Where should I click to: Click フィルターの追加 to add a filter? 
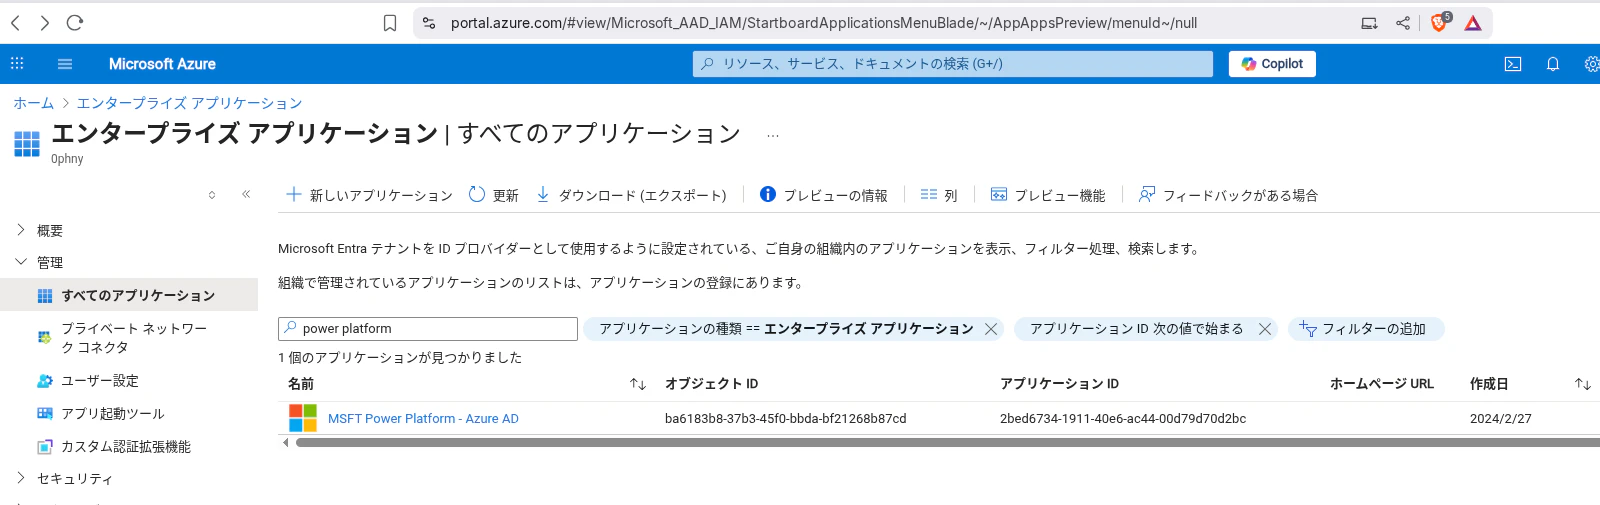[1366, 328]
